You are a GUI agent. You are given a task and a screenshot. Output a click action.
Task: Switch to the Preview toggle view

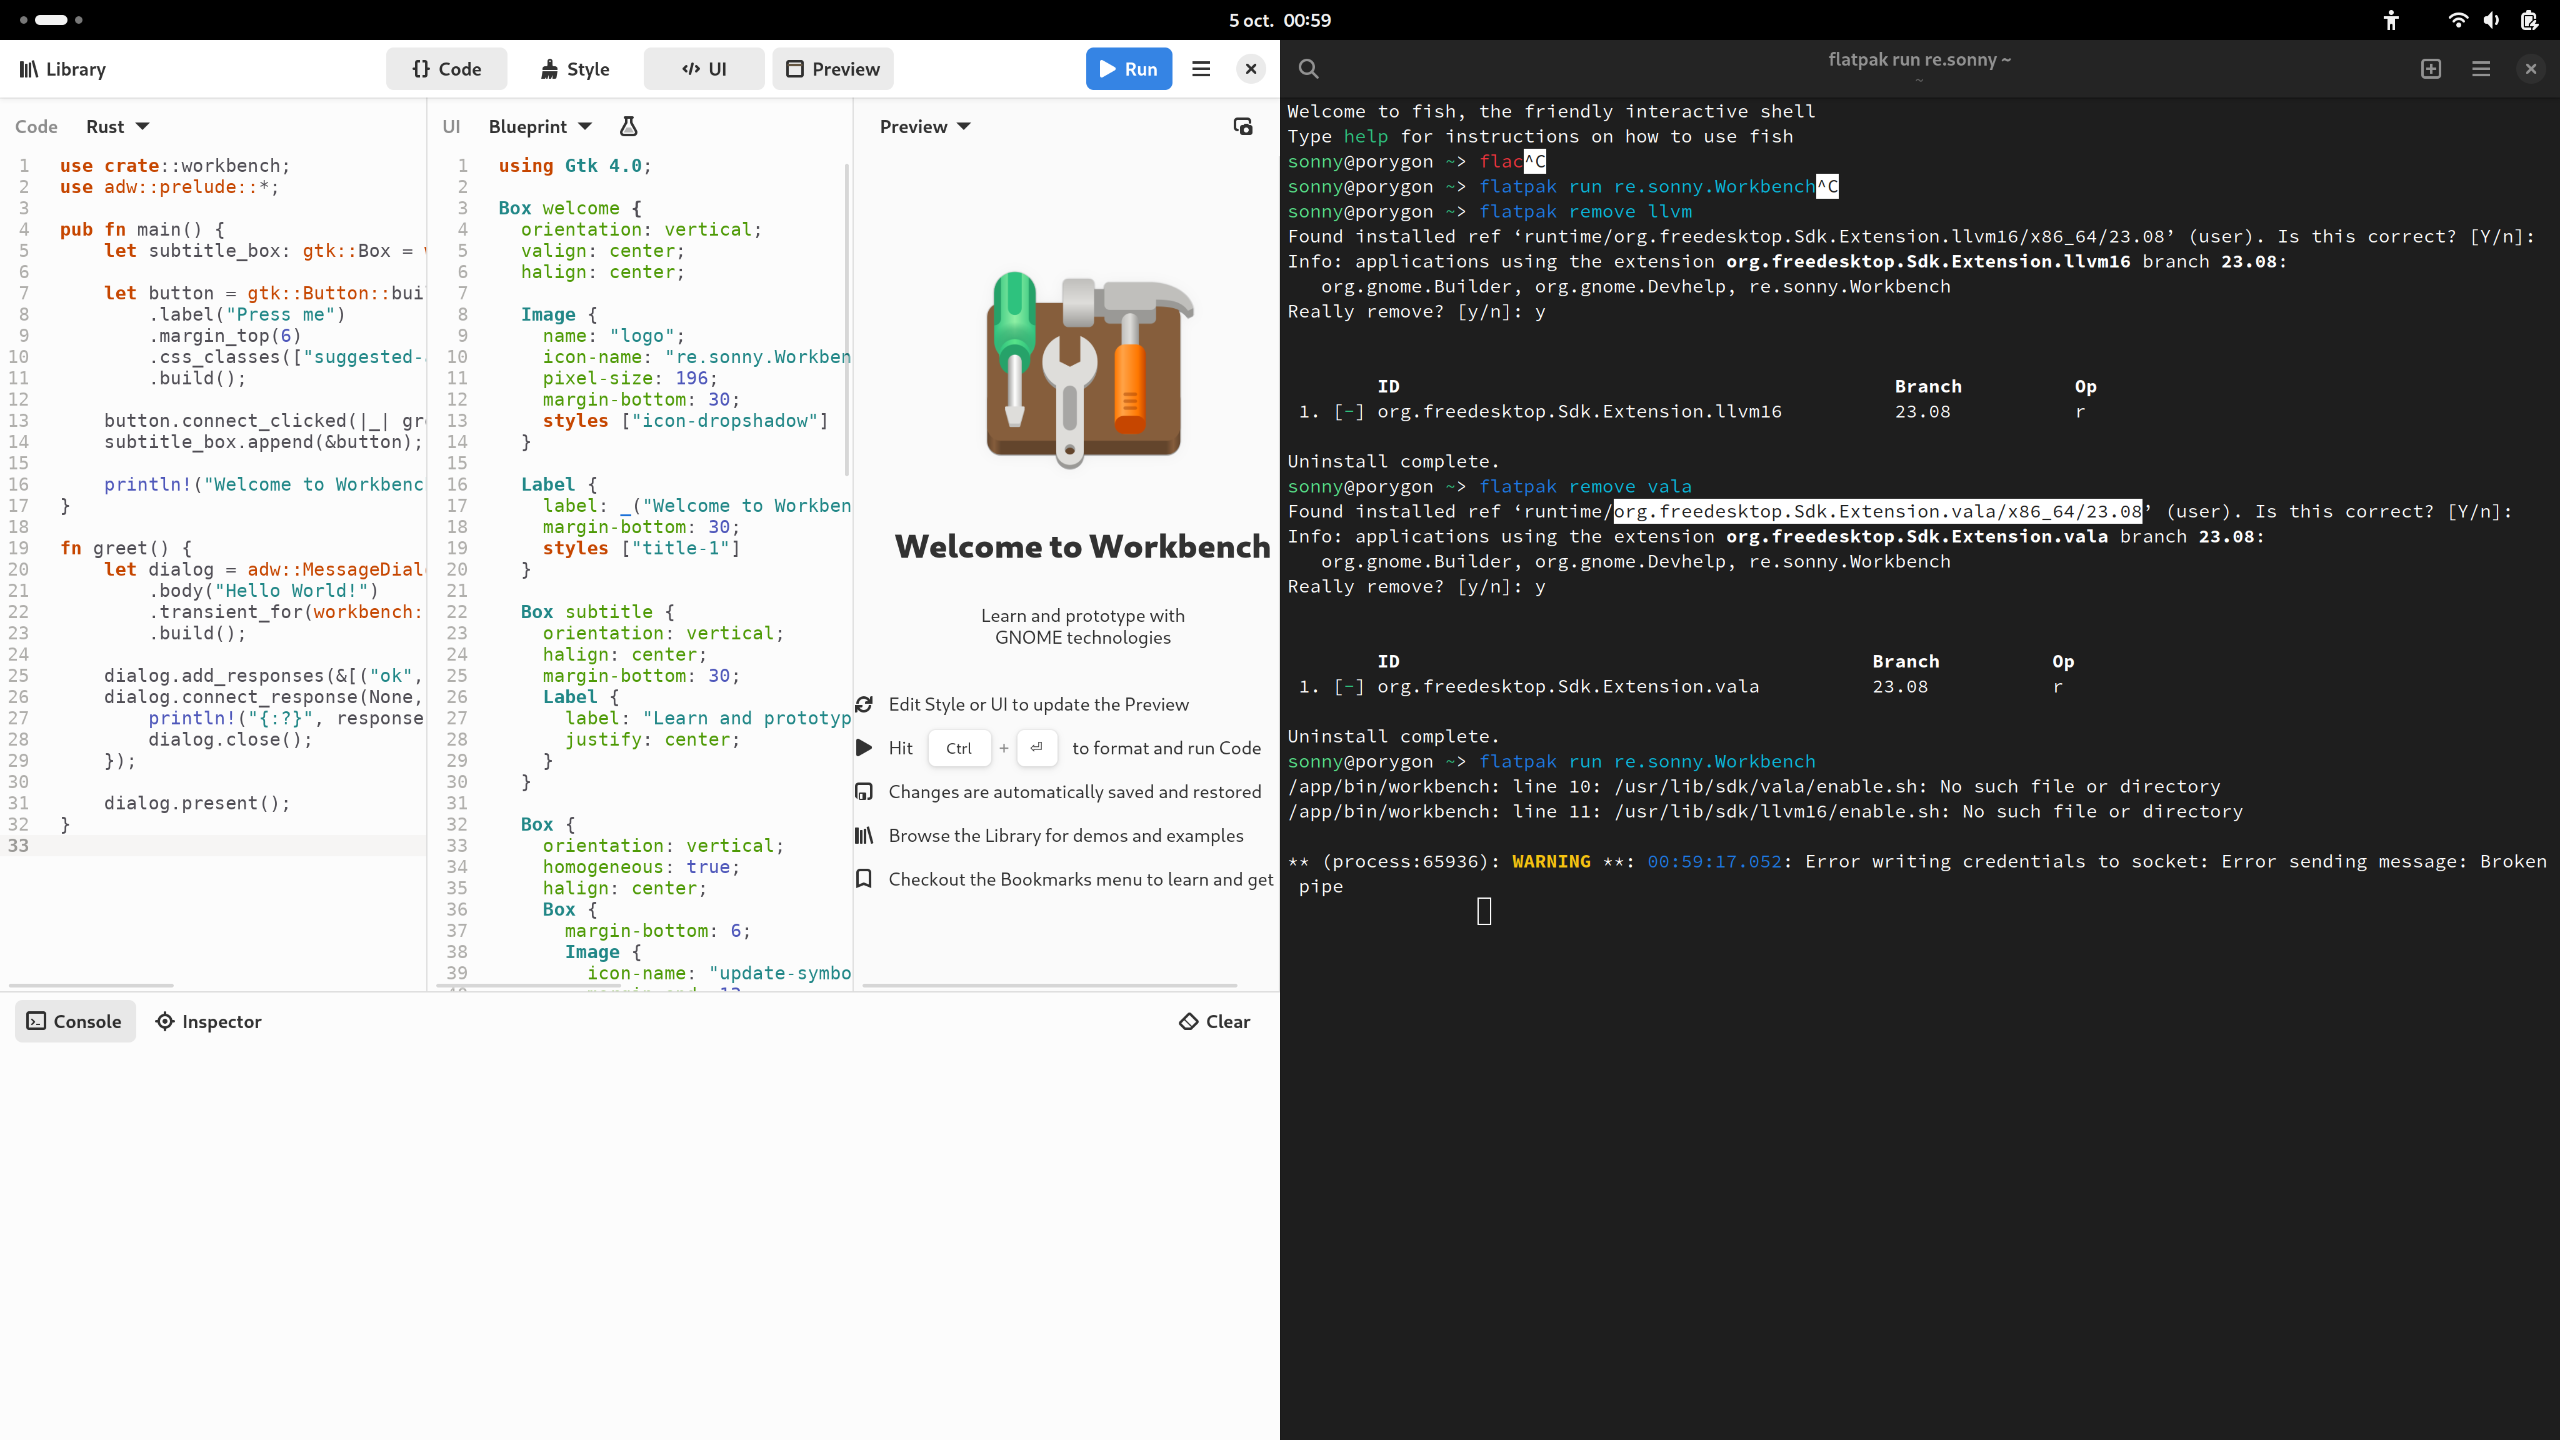[x=833, y=68]
